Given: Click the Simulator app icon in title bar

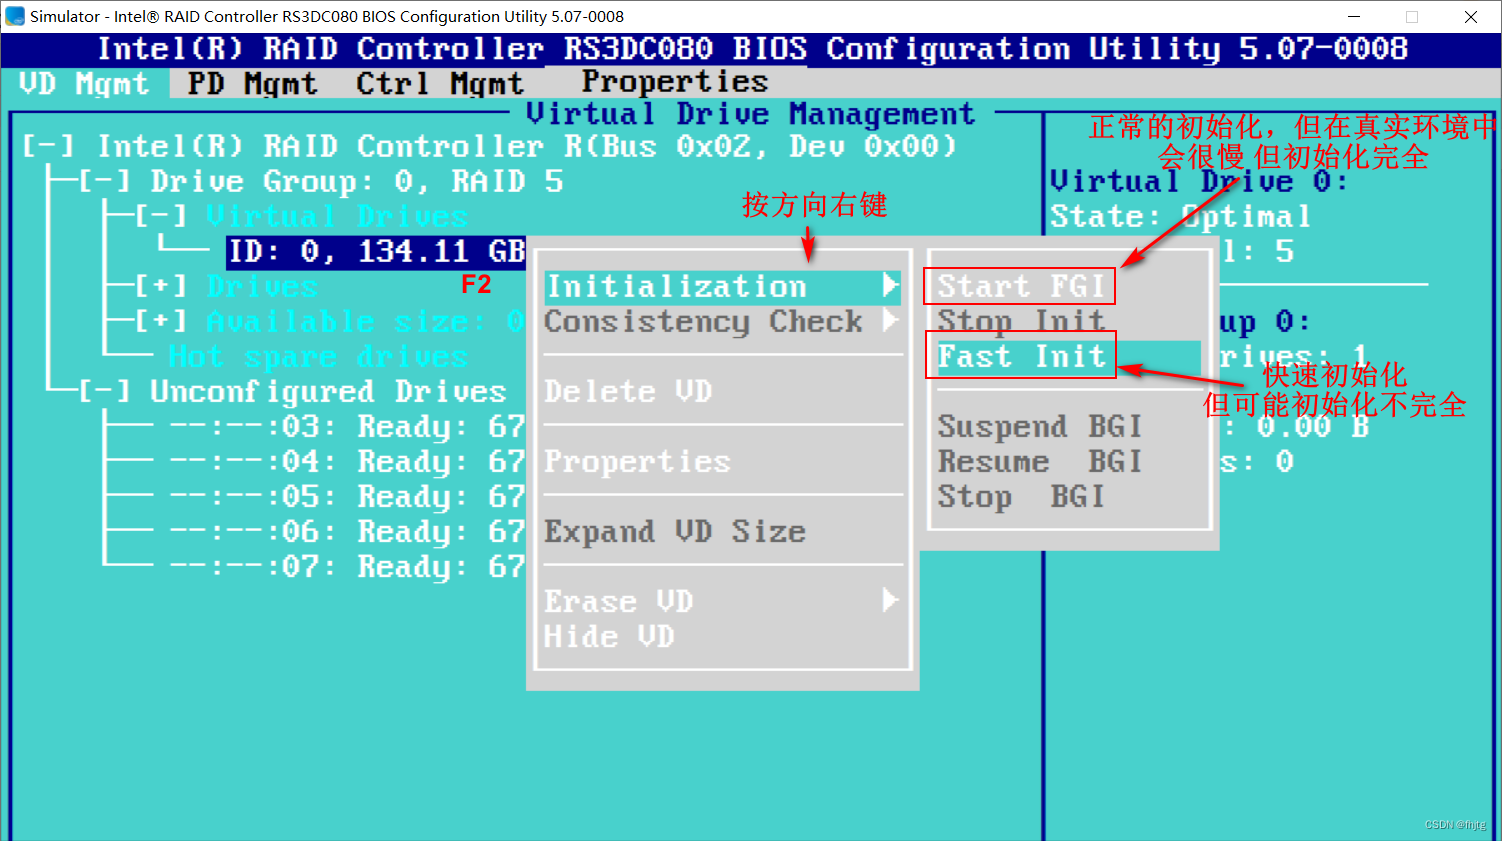Looking at the screenshot, I should [x=15, y=16].
